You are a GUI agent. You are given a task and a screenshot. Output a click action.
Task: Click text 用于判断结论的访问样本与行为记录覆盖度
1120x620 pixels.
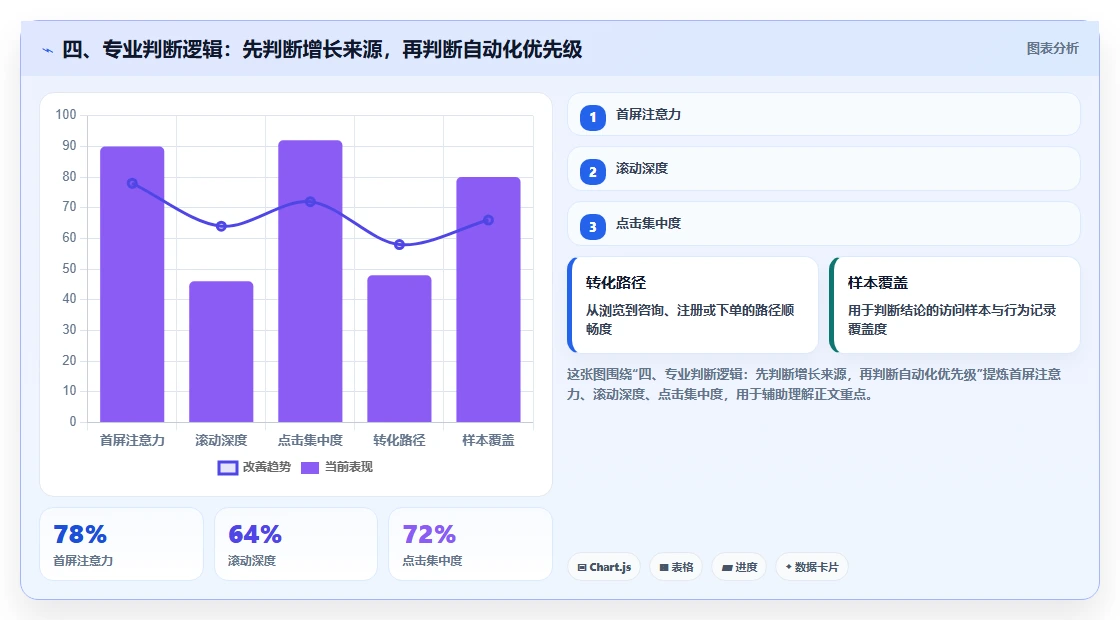[x=952, y=319]
